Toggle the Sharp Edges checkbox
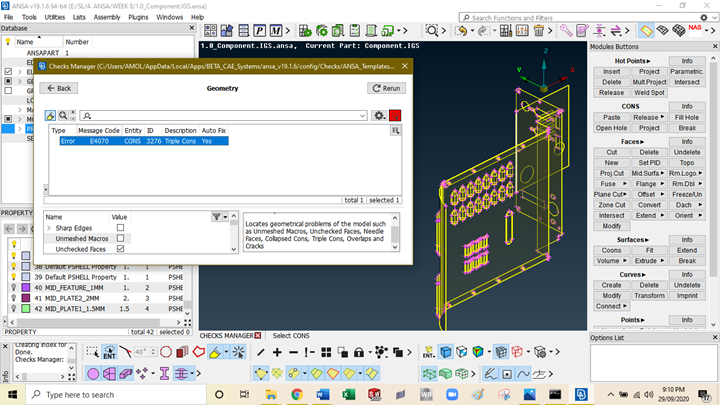The image size is (720, 405). [x=120, y=228]
